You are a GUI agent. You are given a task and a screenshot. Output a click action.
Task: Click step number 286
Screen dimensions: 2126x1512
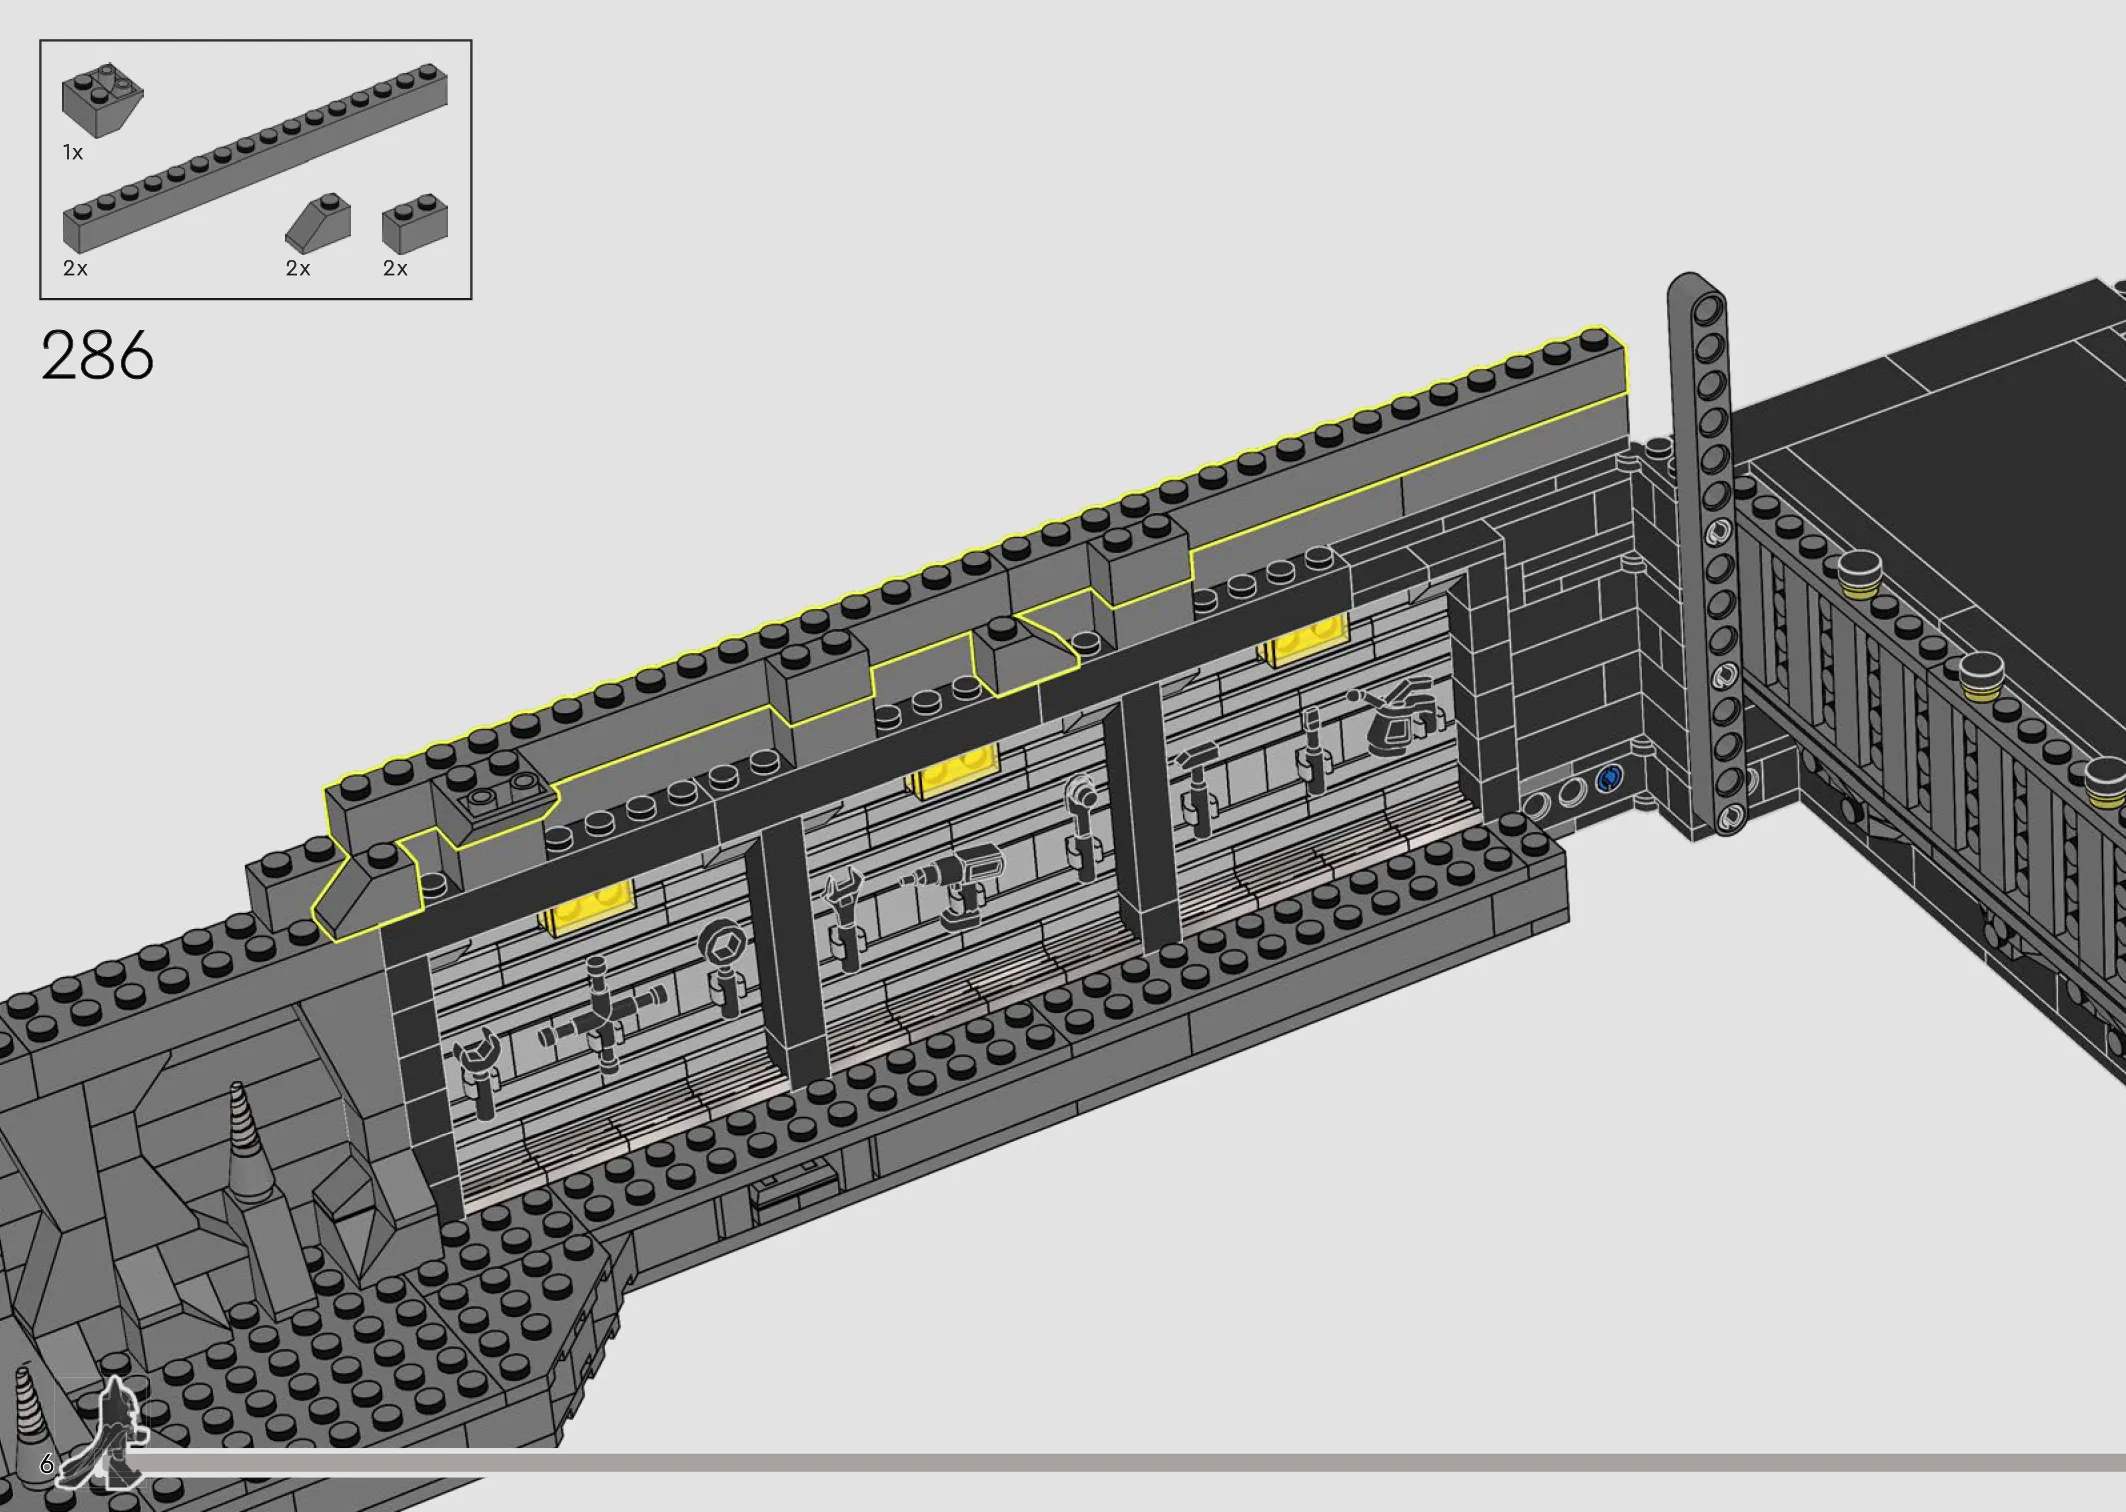(97, 355)
